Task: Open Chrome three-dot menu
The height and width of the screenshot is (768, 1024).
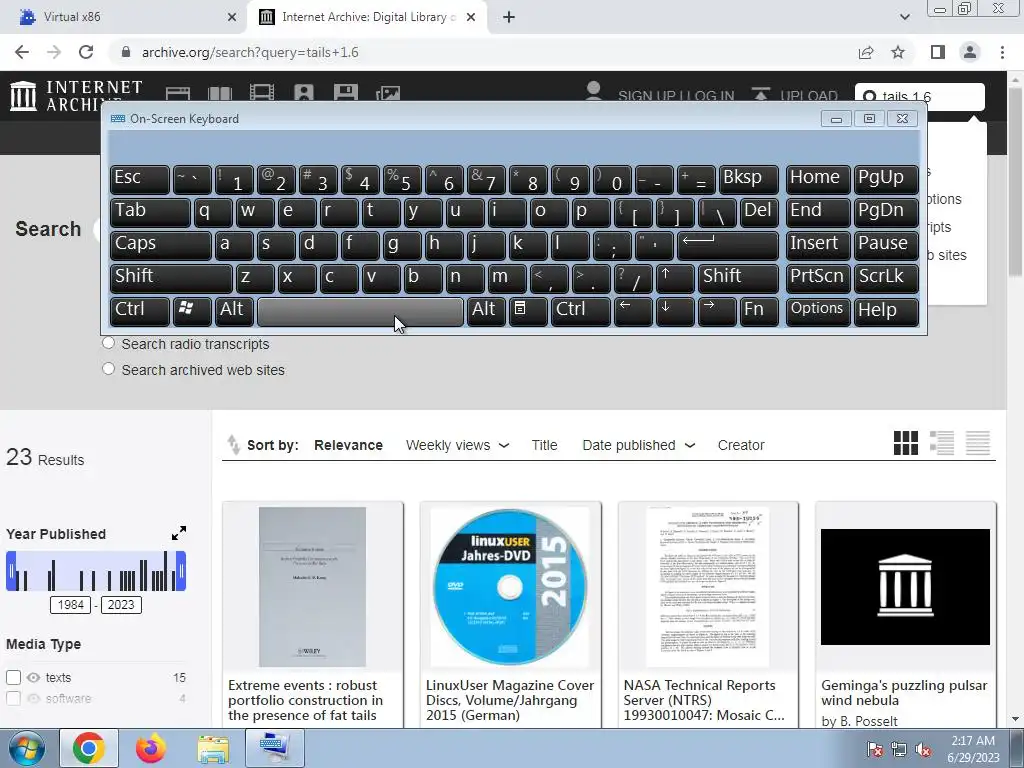Action: tap(1002, 52)
